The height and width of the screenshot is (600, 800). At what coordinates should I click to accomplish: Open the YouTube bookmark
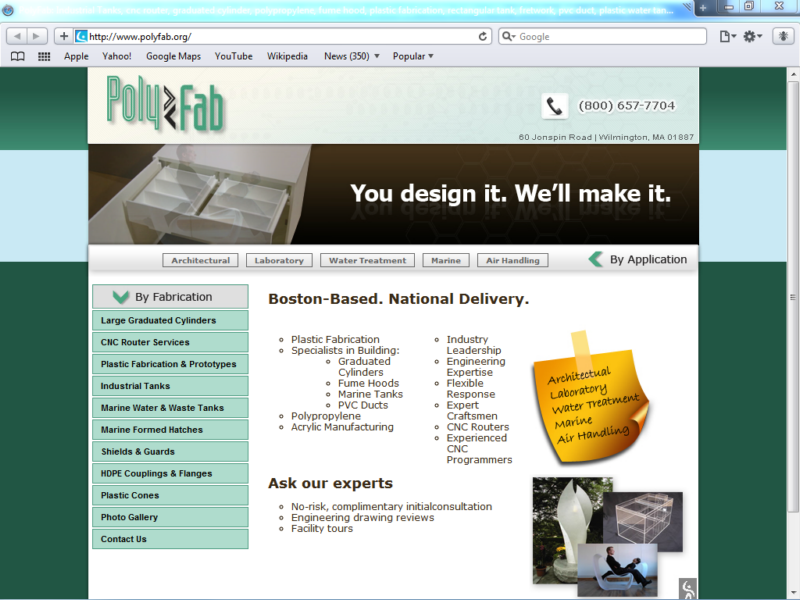[x=234, y=56]
